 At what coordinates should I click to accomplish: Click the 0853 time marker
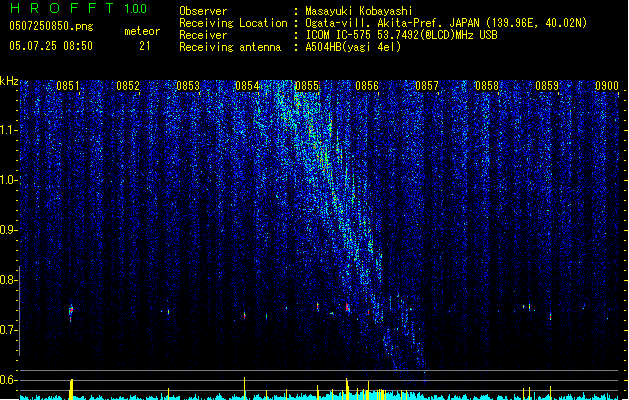(188, 86)
